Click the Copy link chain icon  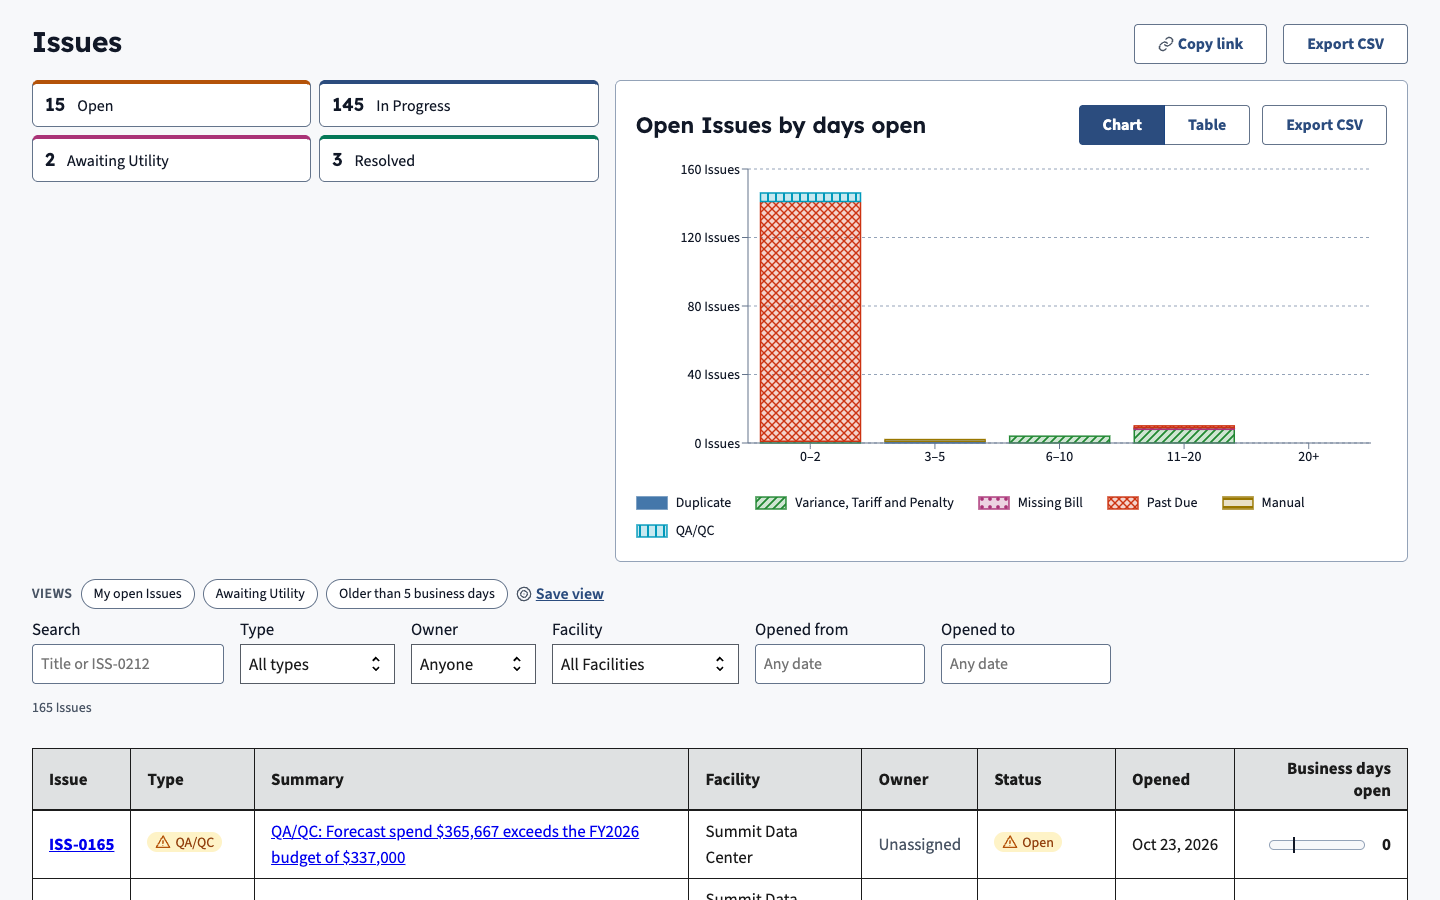[x=1165, y=44]
